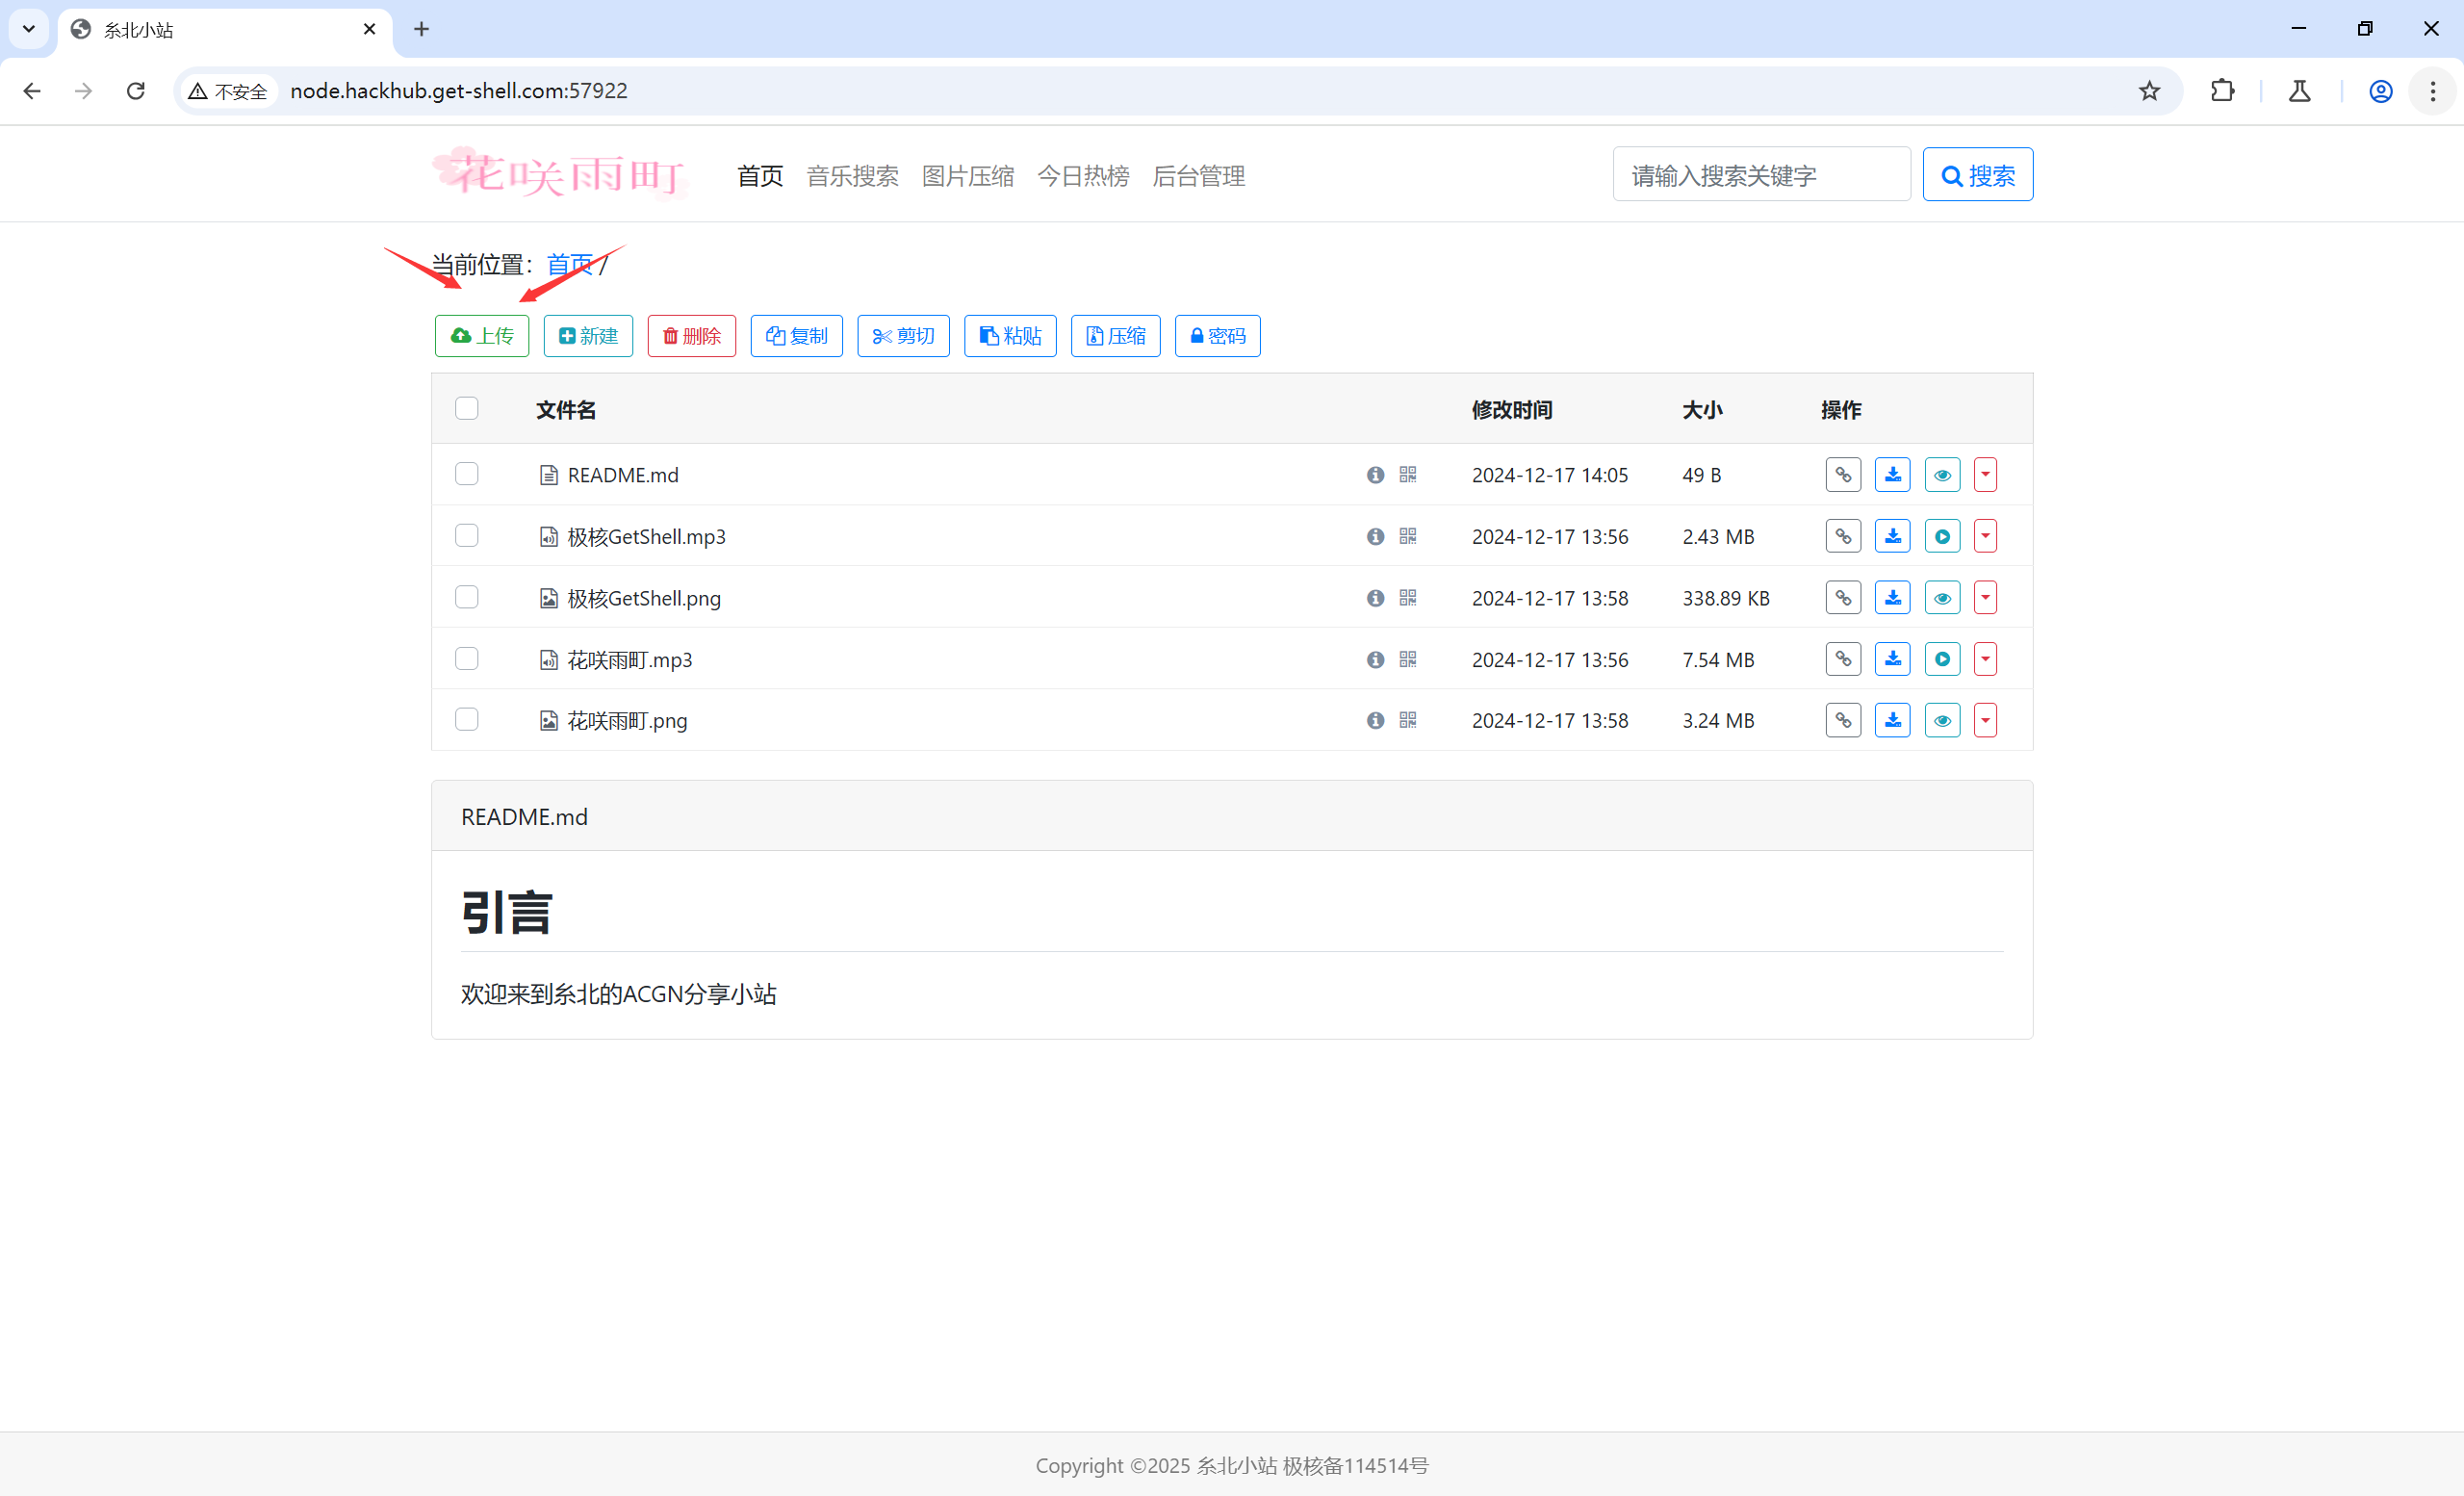This screenshot has width=2464, height=1496.
Task: Click the search keyword input field
Action: pyautogui.click(x=1761, y=174)
